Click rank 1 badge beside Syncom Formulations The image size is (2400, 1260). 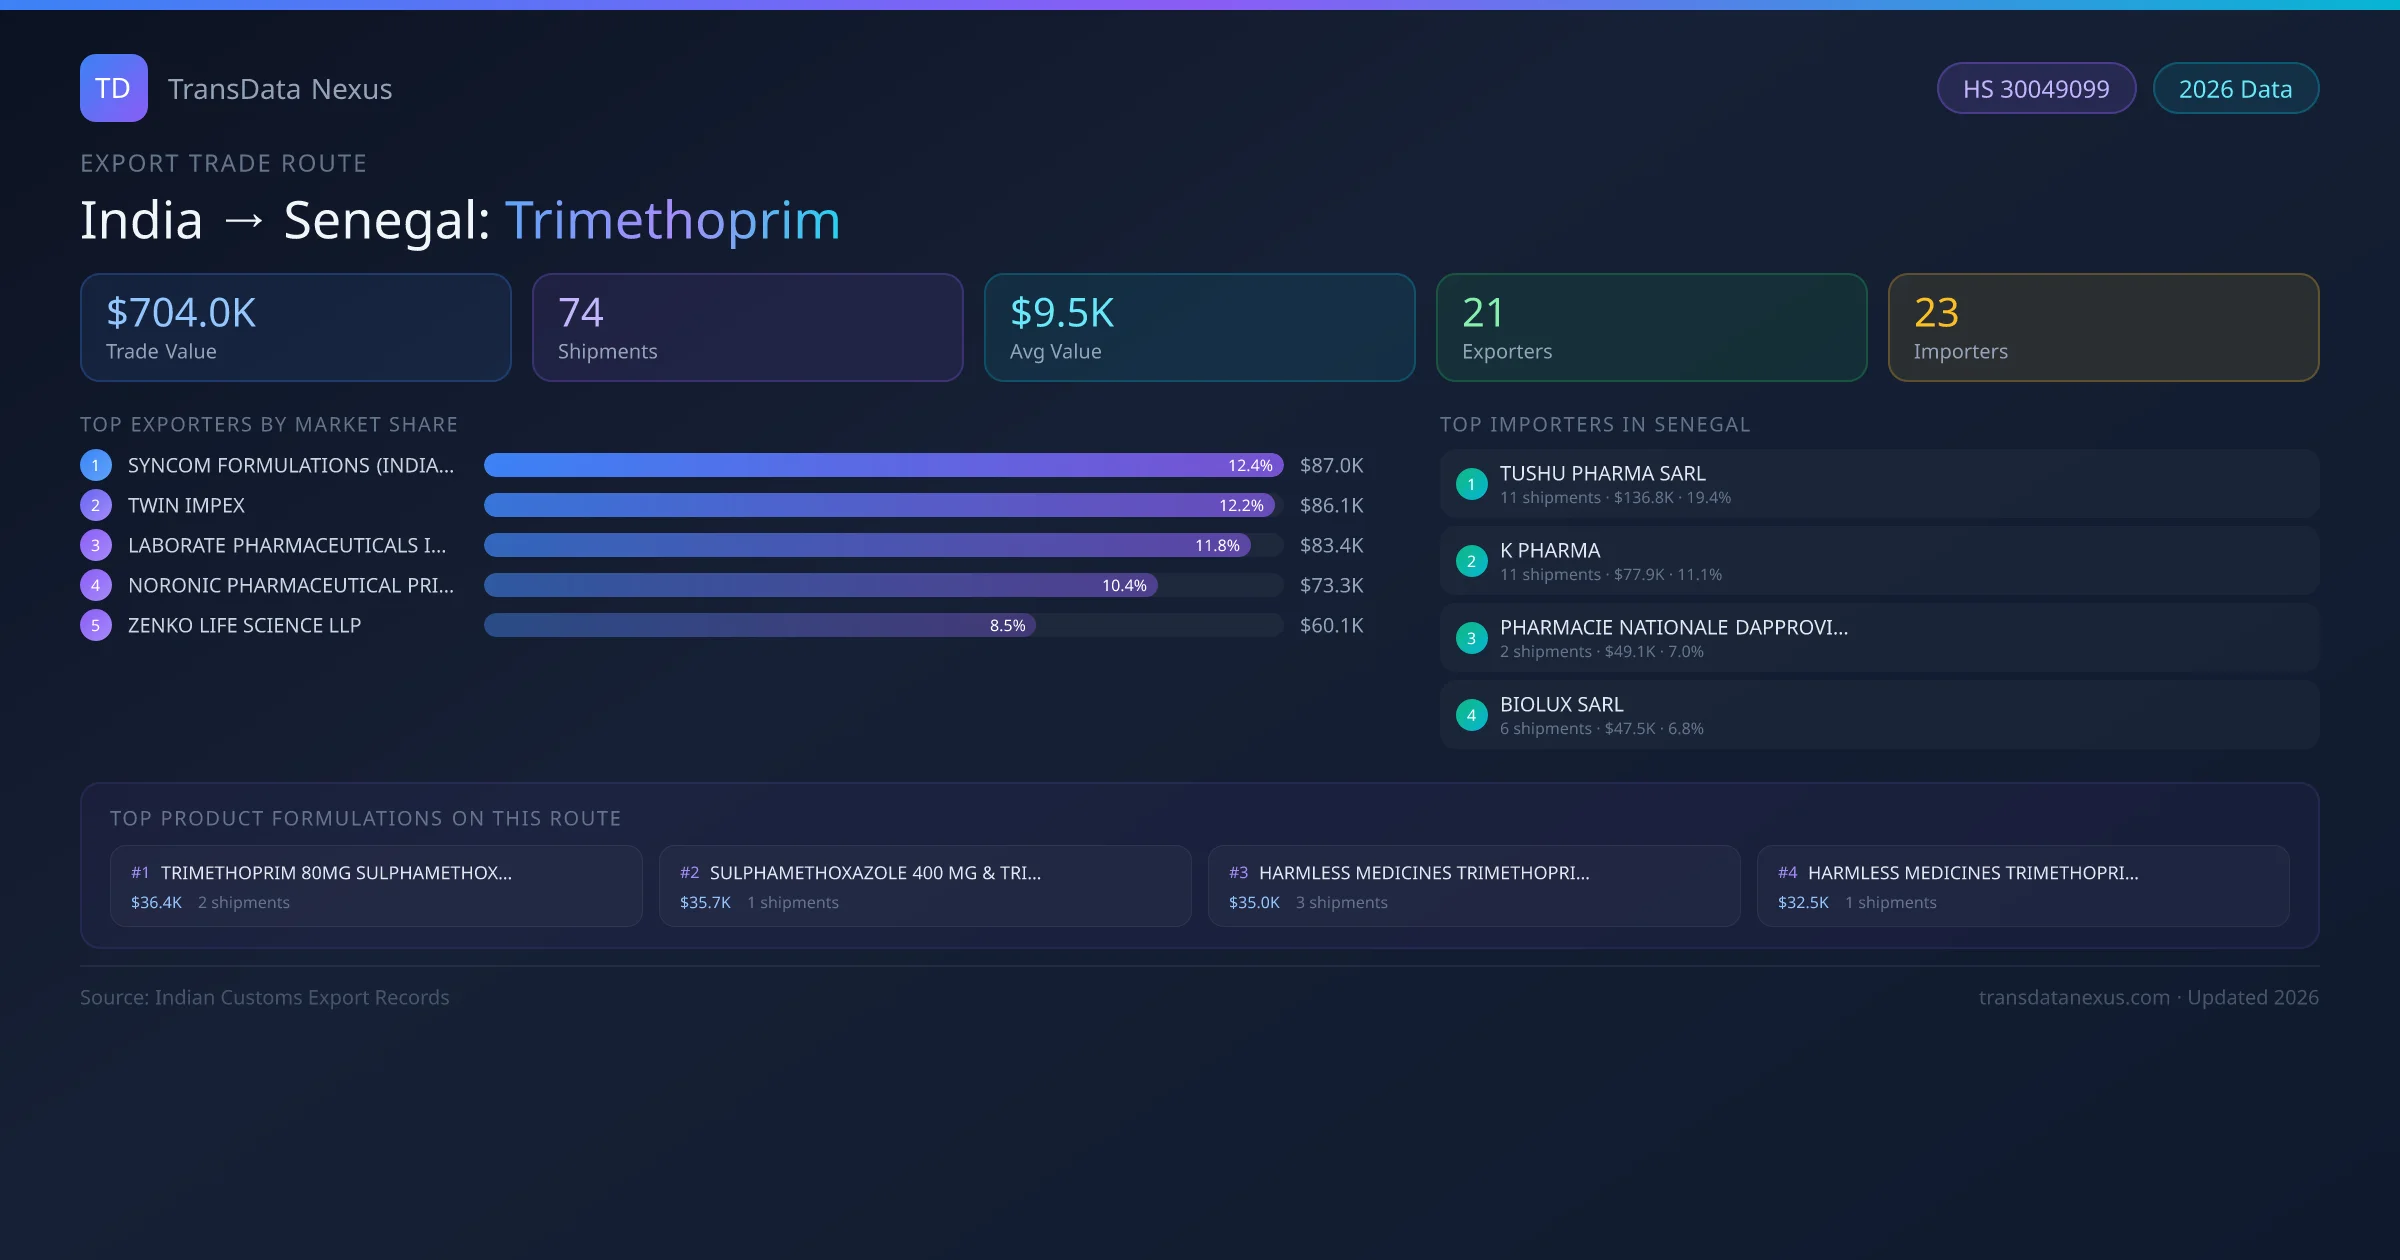click(x=96, y=465)
